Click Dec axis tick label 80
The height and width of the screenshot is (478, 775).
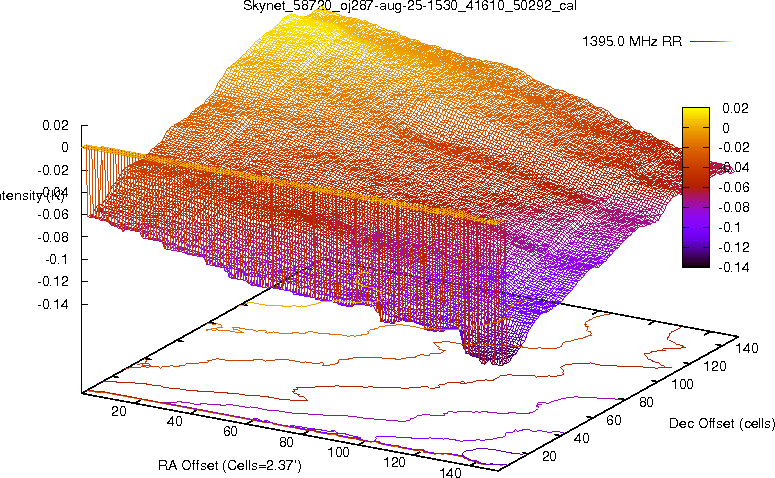pos(646,403)
